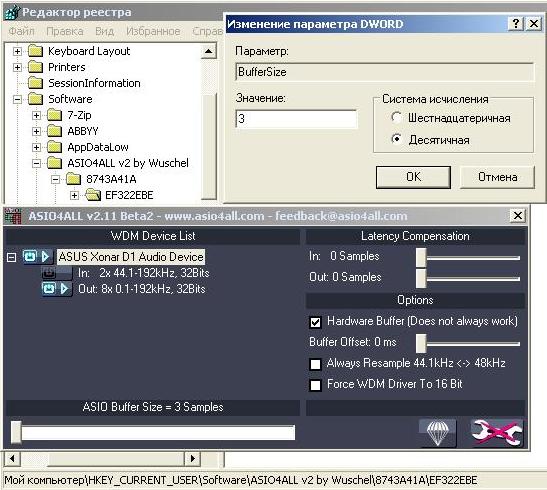Click the help question mark in DWORD dialog
Viewport: 547px width, 490px height.
516,24
